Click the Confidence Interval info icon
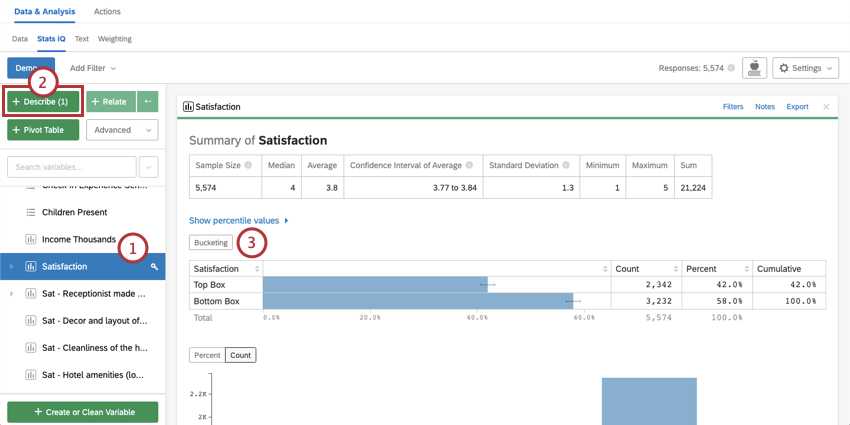This screenshot has width=850, height=425. point(472,165)
